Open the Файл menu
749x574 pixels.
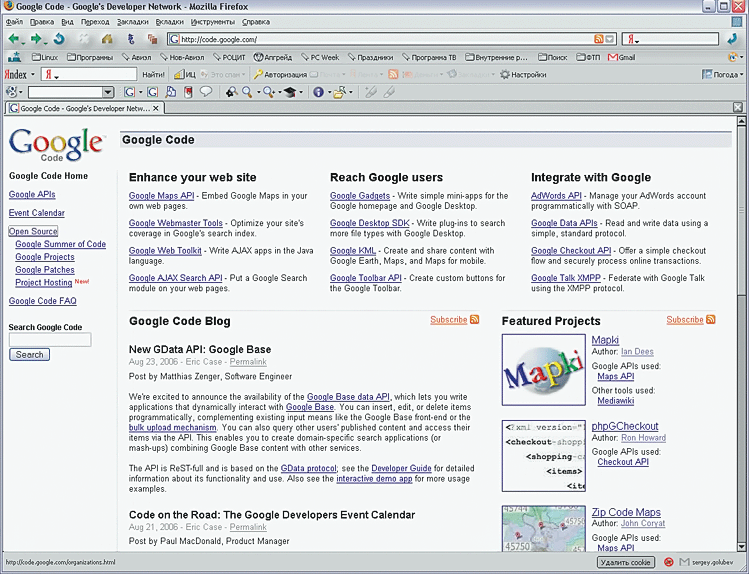pos(14,22)
